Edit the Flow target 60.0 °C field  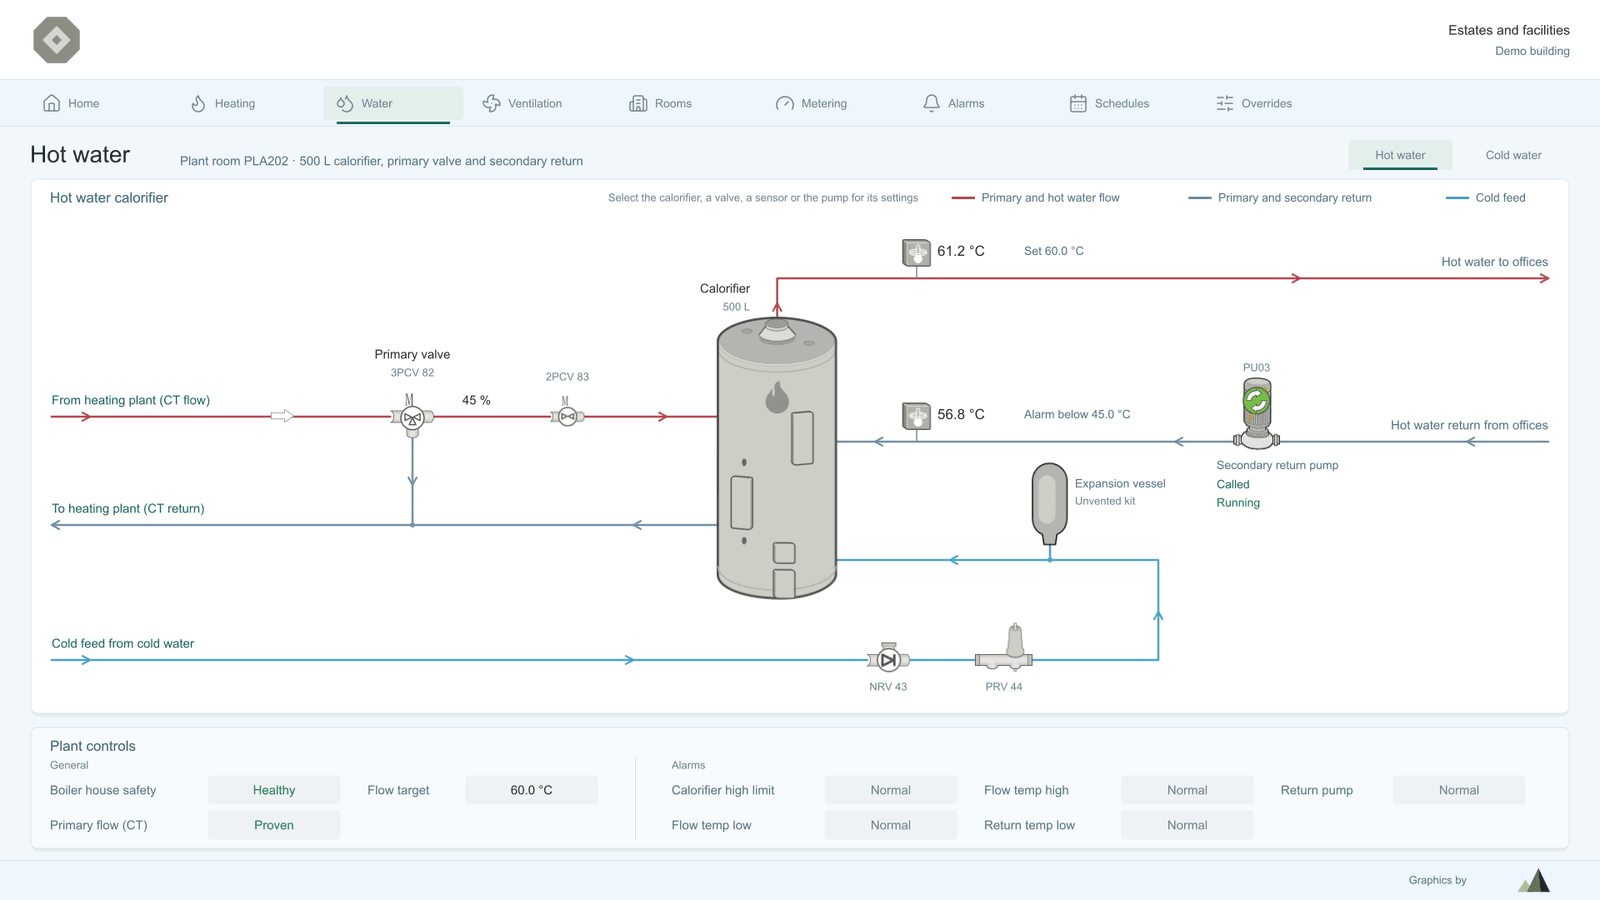click(x=531, y=790)
